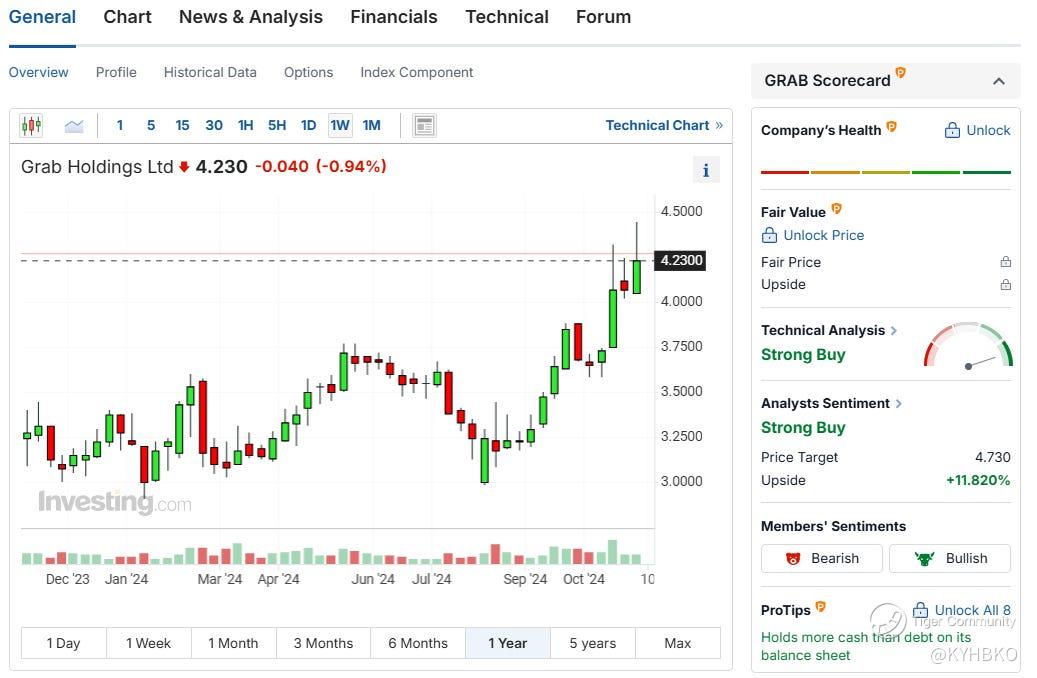
Task: Click 'Holds more cash than debt' ProTip
Action: click(x=866, y=646)
